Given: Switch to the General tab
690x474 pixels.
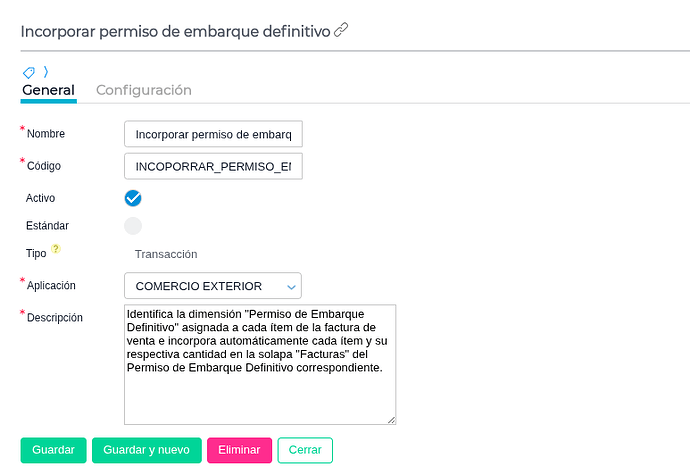Looking at the screenshot, I should (x=48, y=90).
